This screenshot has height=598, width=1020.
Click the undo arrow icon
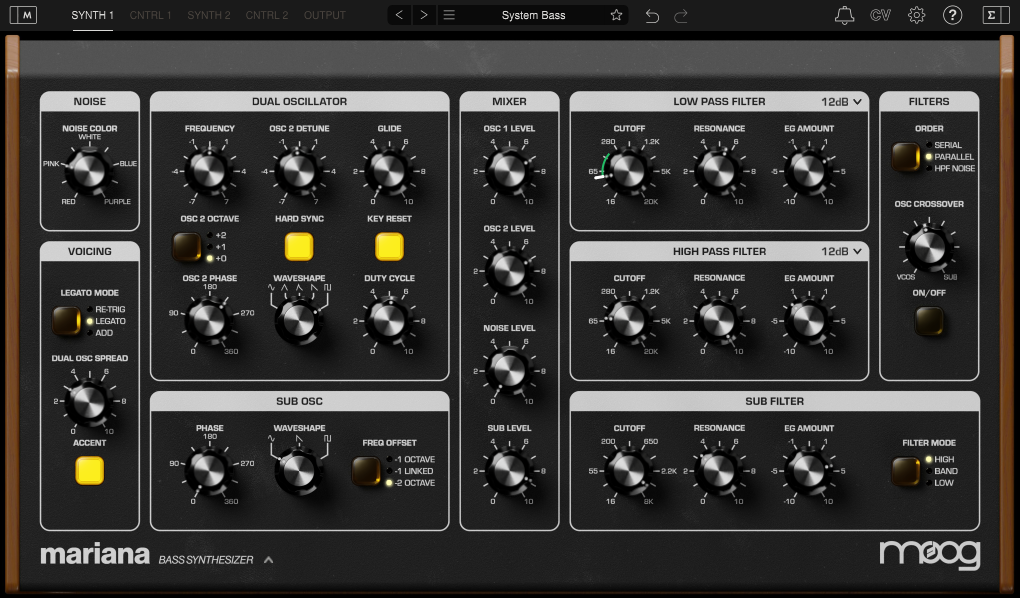point(652,15)
